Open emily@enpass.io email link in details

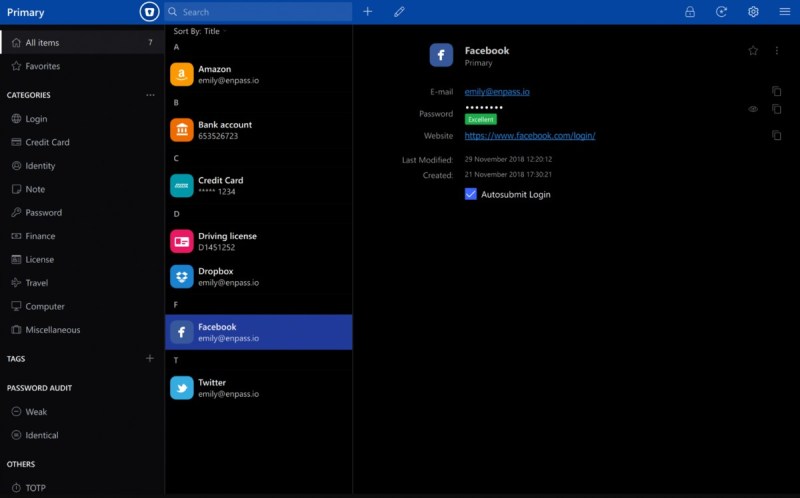[497, 92]
